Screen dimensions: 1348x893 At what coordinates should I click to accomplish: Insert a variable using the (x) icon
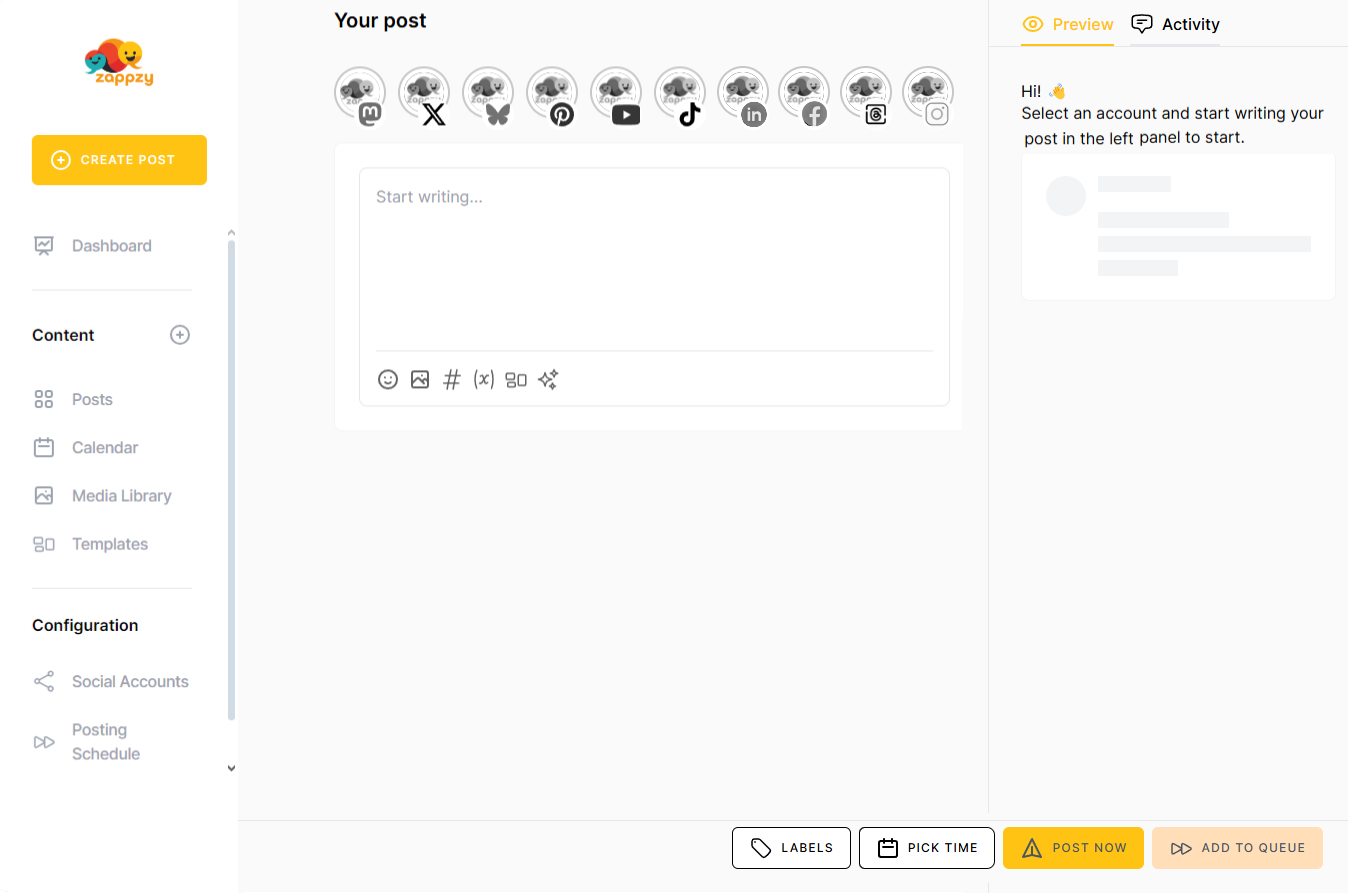pyautogui.click(x=484, y=379)
